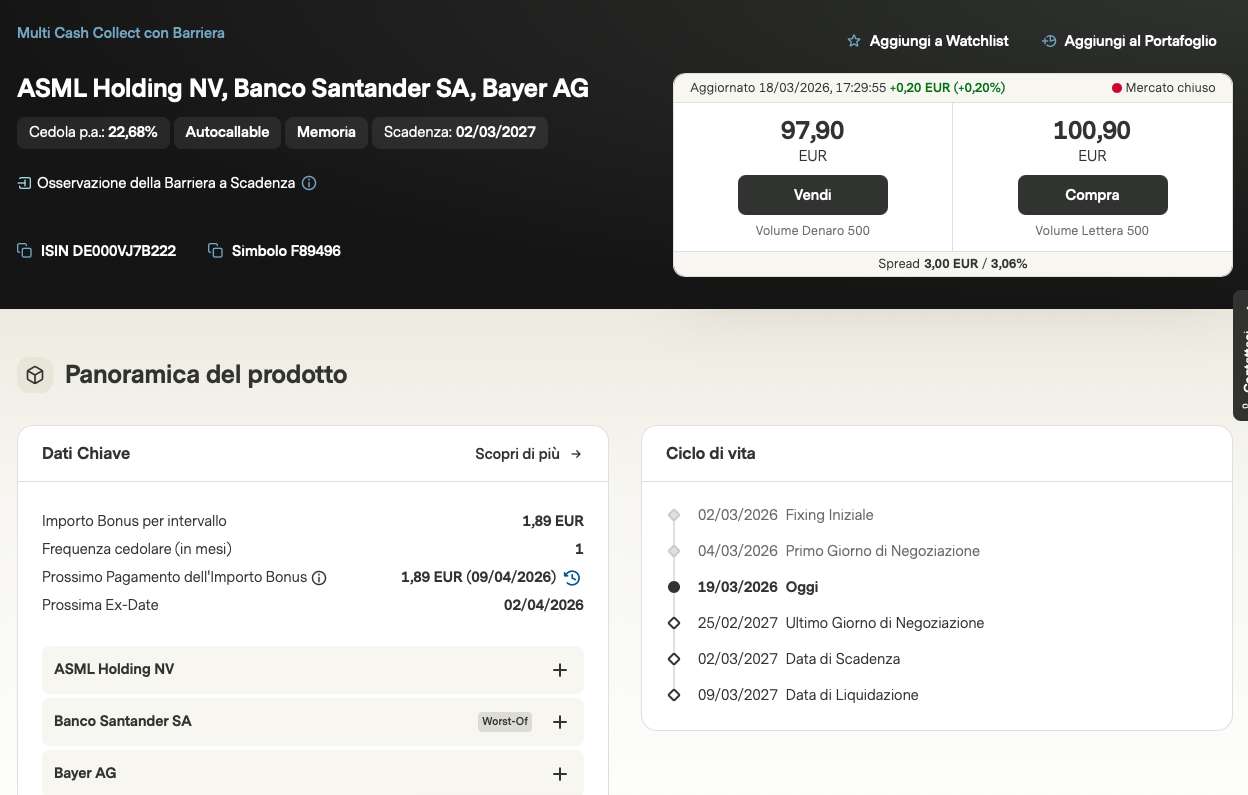Expand the ASML Holding NV row
The width and height of the screenshot is (1248, 795).
(560, 670)
